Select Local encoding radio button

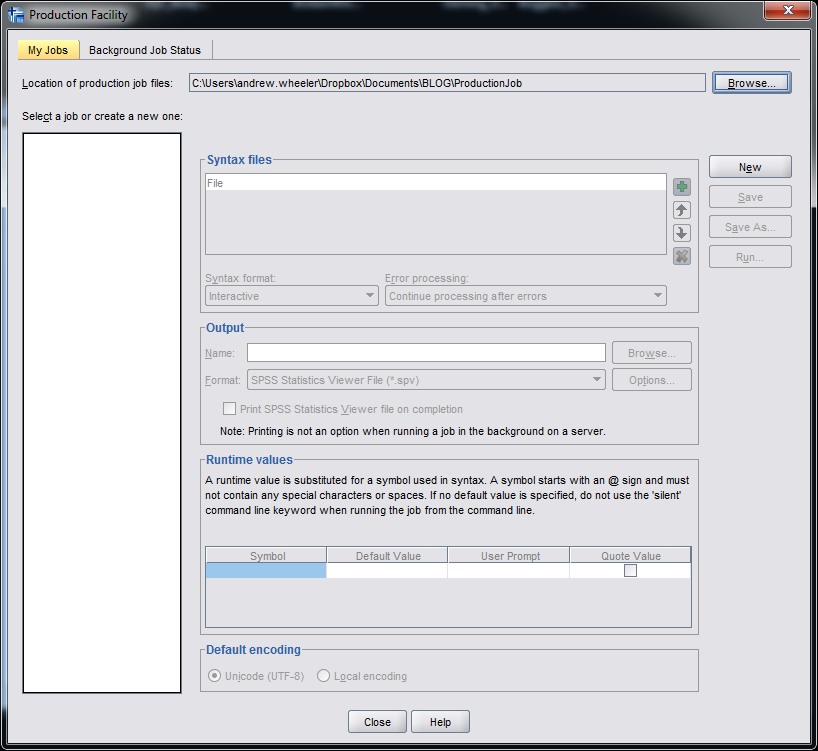(323, 676)
